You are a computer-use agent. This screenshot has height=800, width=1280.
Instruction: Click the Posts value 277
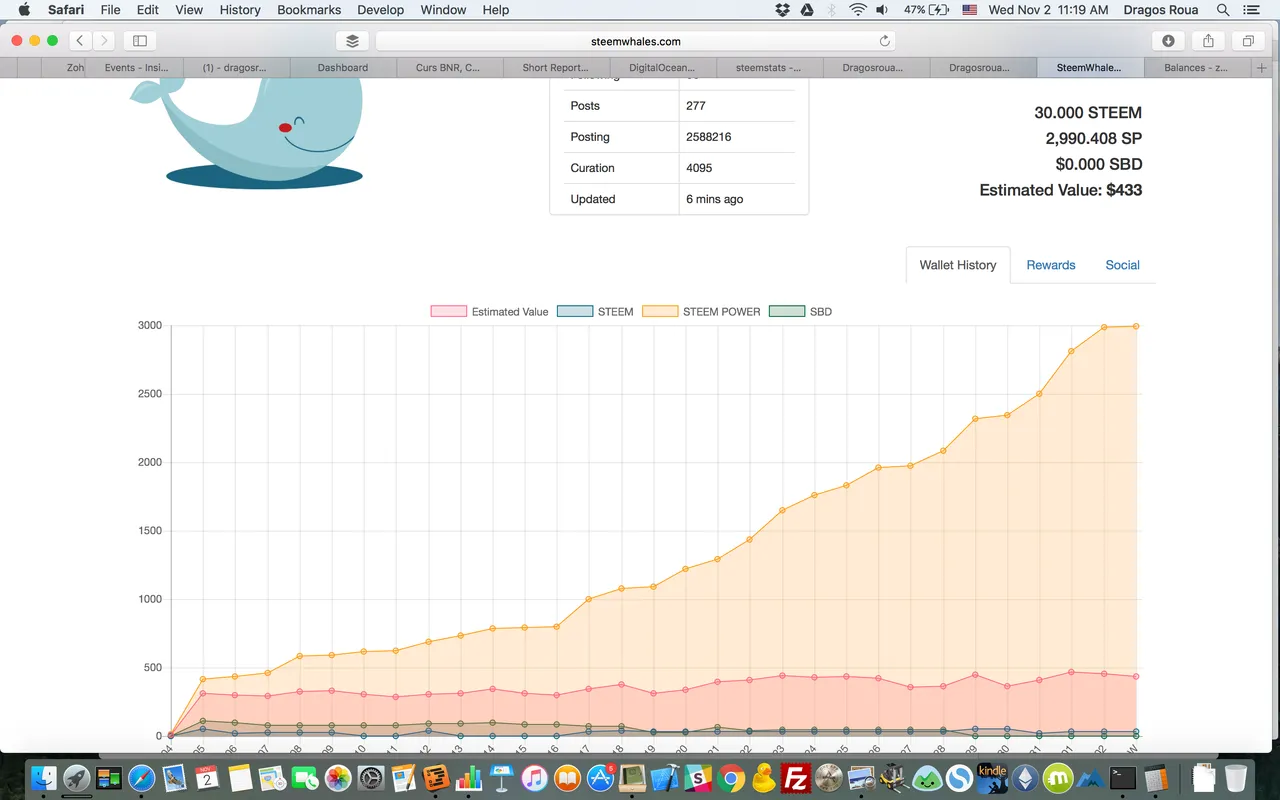click(x=696, y=106)
